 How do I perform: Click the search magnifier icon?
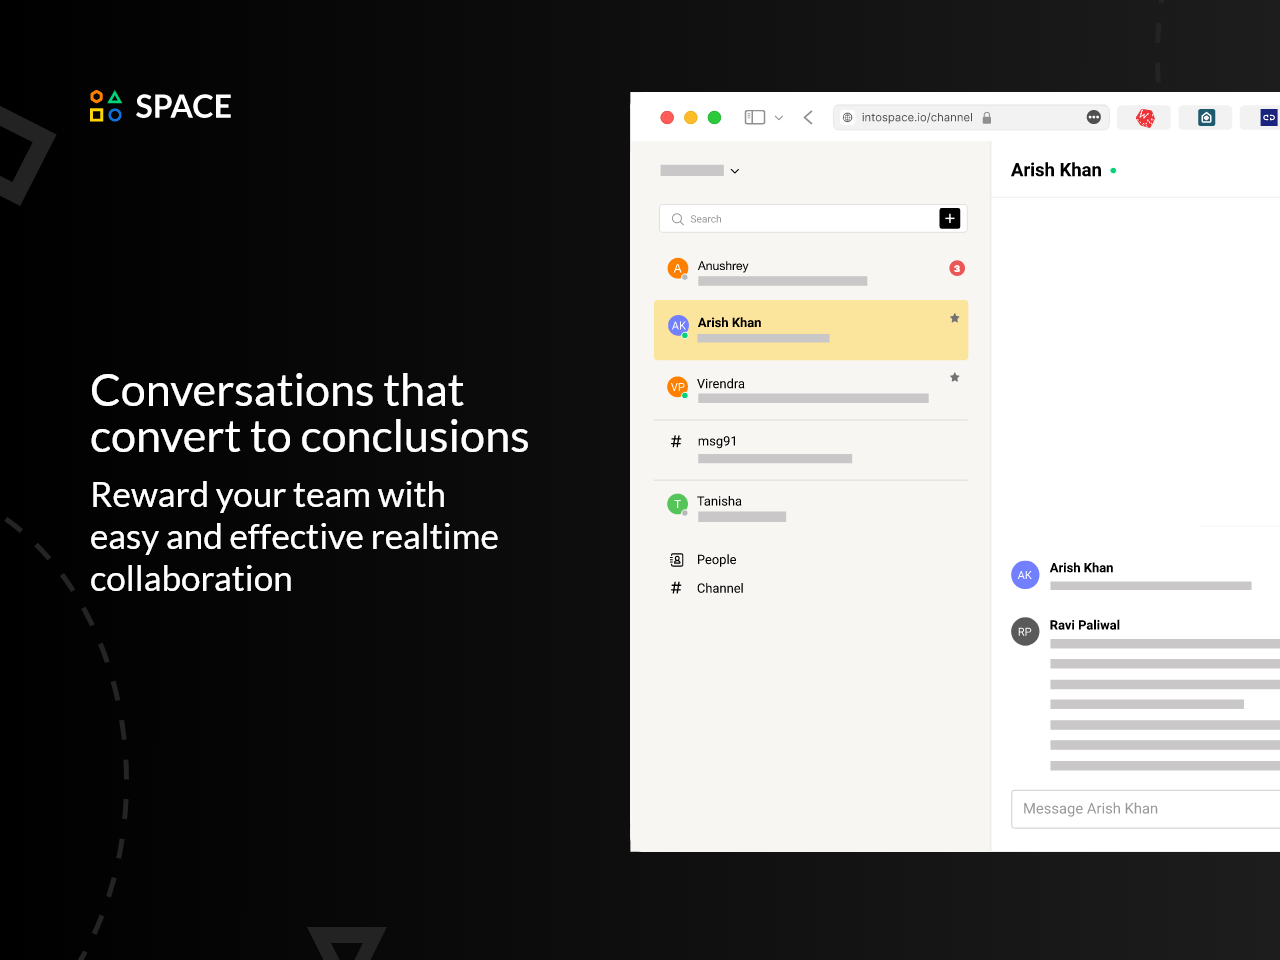[x=678, y=219]
